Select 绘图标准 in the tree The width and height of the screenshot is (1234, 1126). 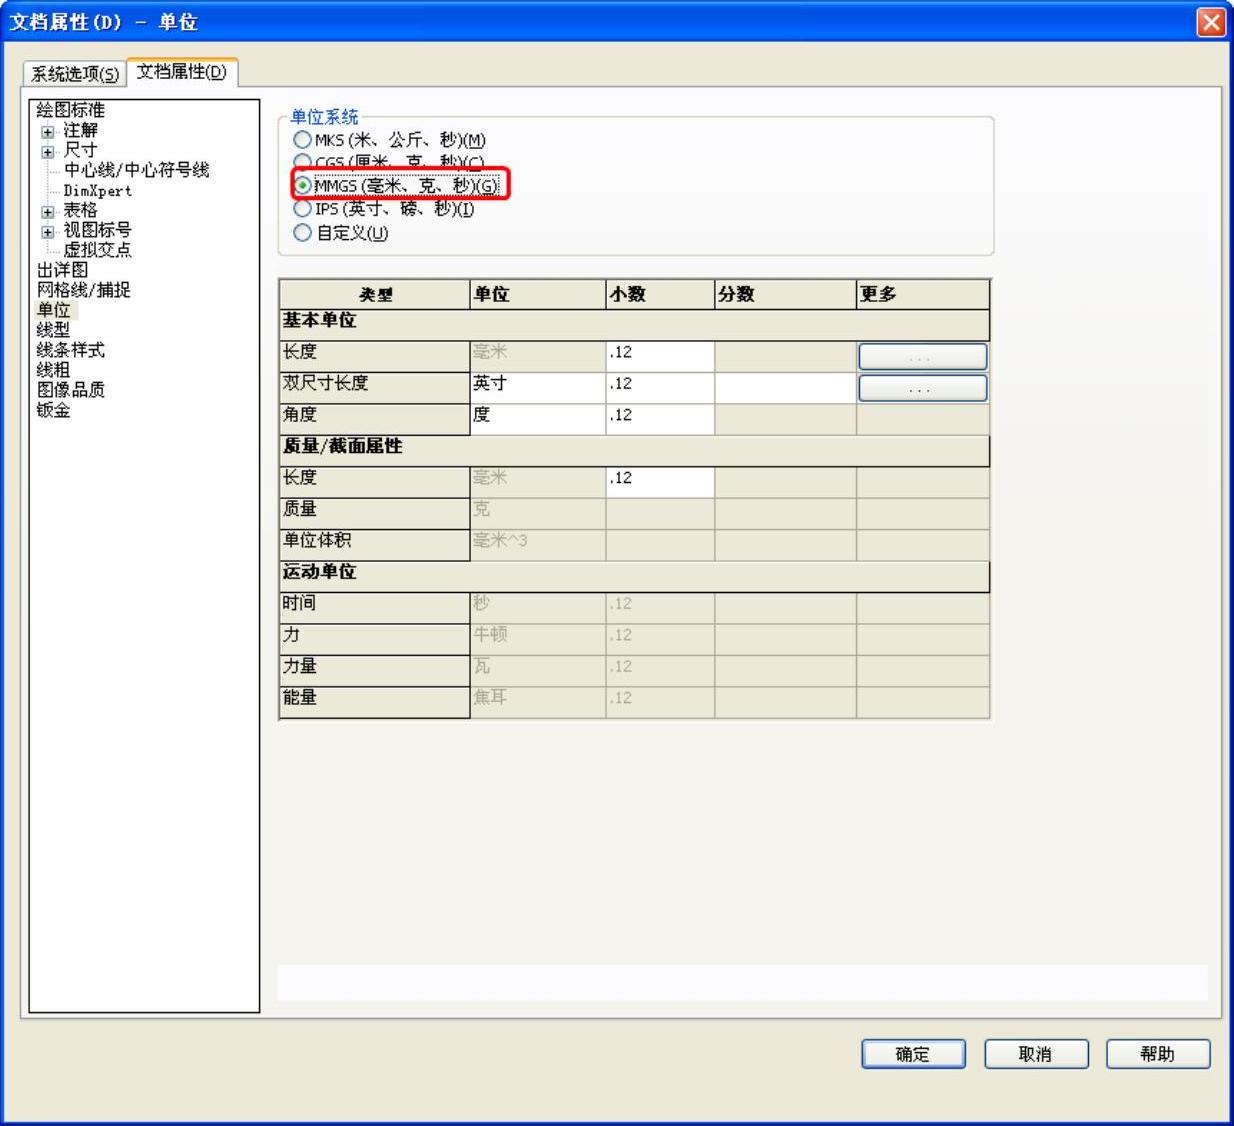[x=70, y=110]
